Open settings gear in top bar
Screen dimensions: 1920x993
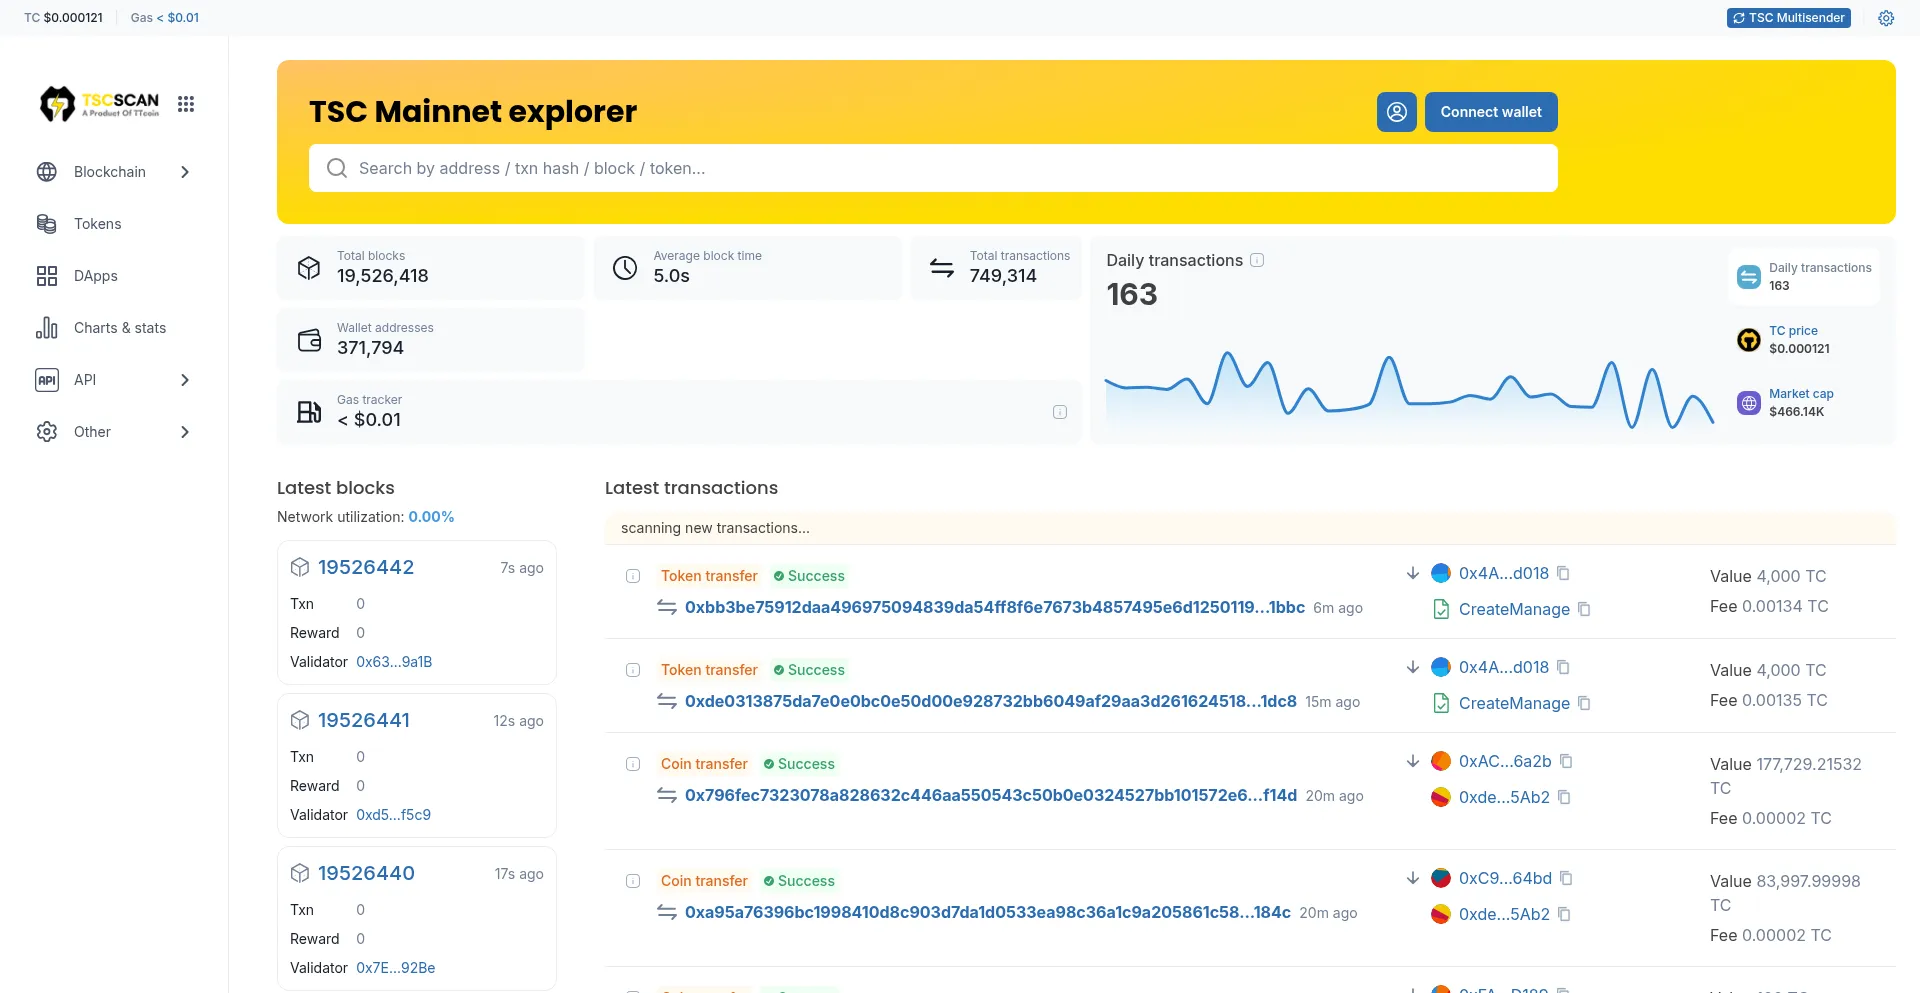click(1886, 18)
